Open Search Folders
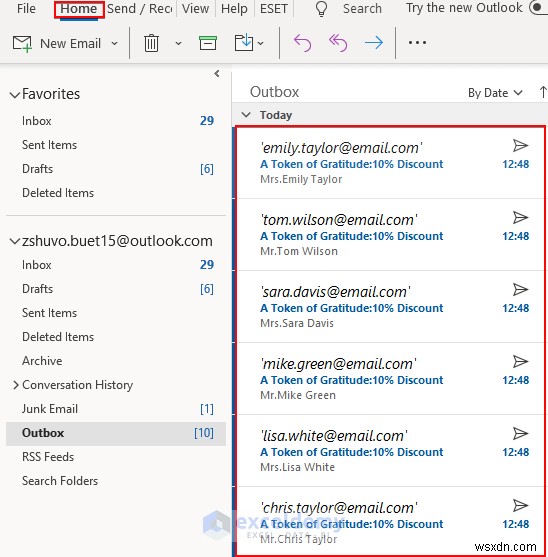Image resolution: width=548 pixels, height=557 pixels. (116, 481)
